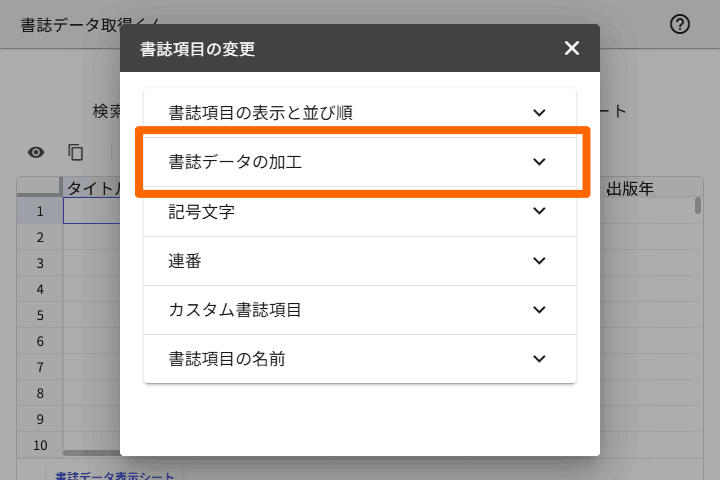The width and height of the screenshot is (720, 480).
Task: Expand the 記号文字 section chevron
Action: pos(540,211)
